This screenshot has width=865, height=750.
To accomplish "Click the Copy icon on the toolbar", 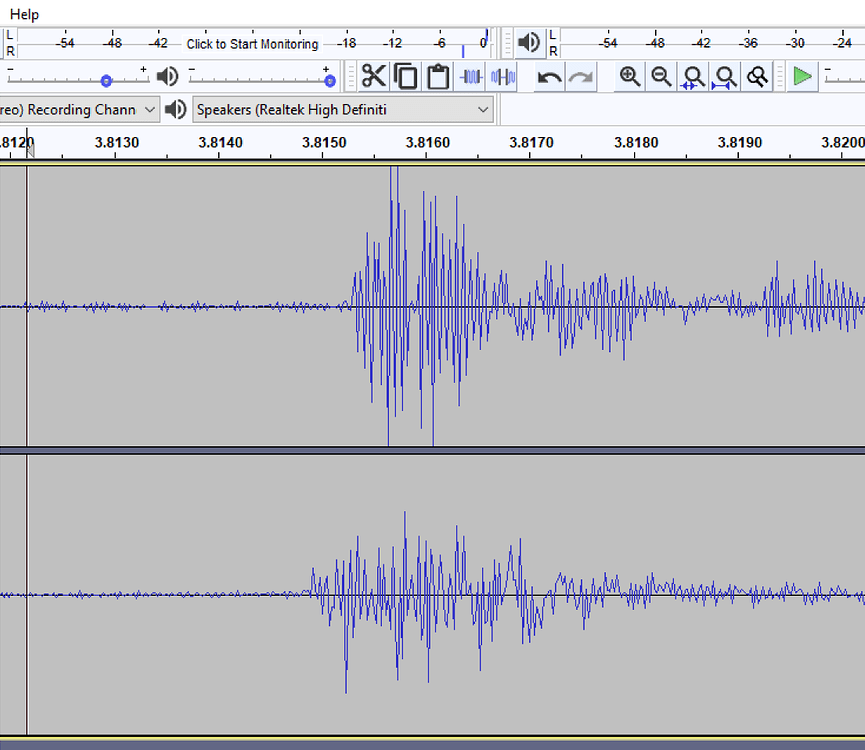I will pyautogui.click(x=406, y=77).
